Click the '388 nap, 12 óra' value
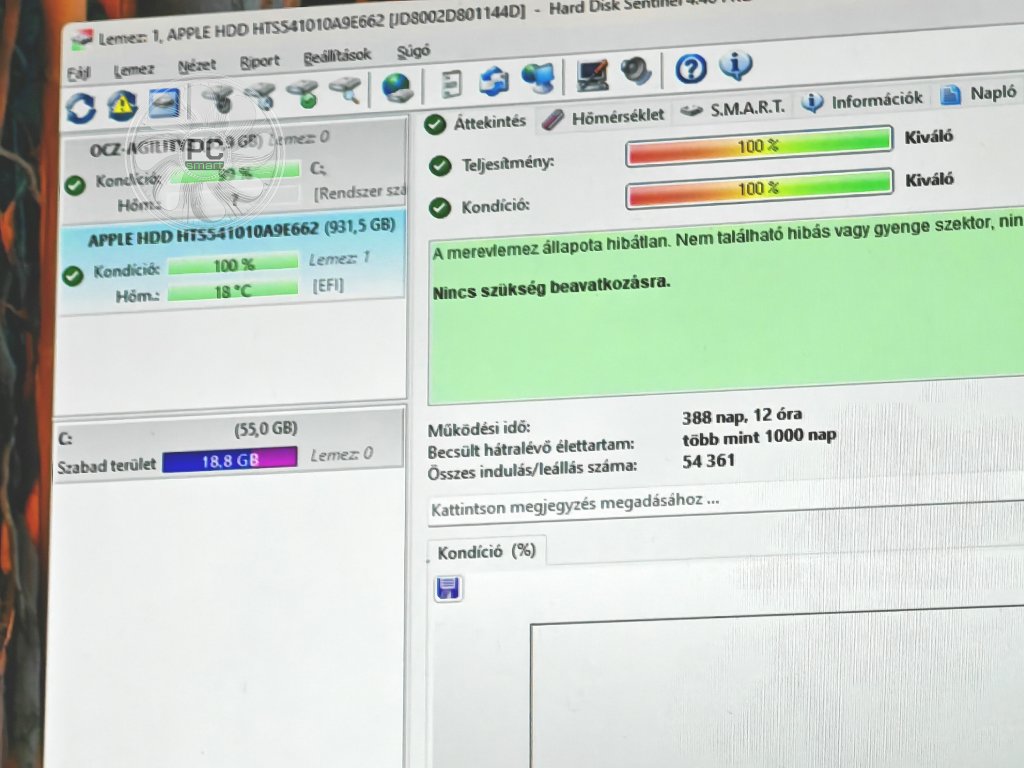 pos(742,416)
